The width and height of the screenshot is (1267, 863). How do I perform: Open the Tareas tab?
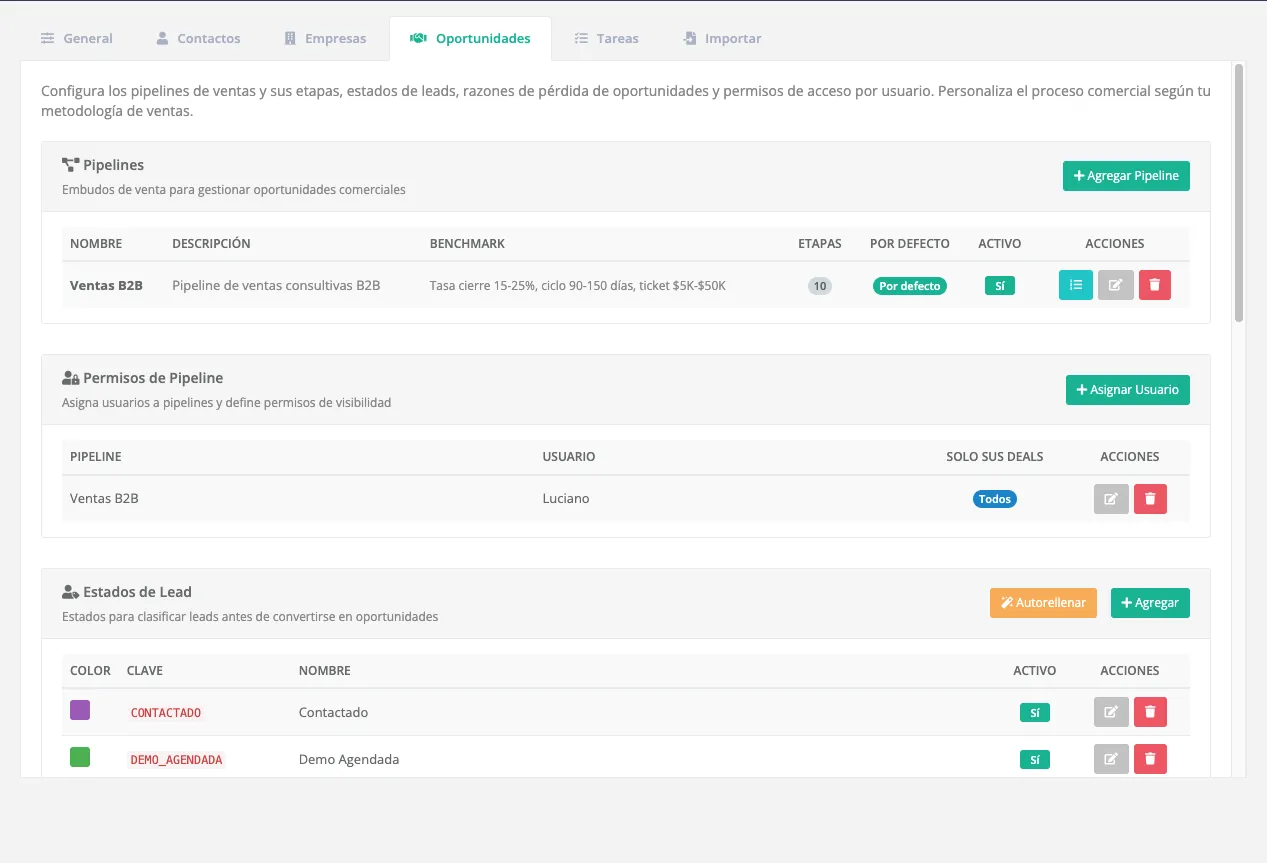click(607, 39)
